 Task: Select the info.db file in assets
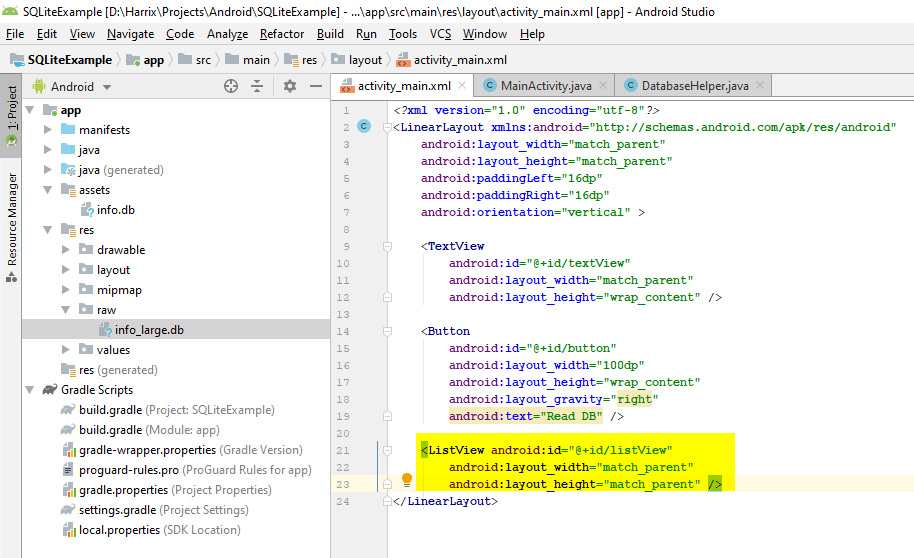pos(115,210)
